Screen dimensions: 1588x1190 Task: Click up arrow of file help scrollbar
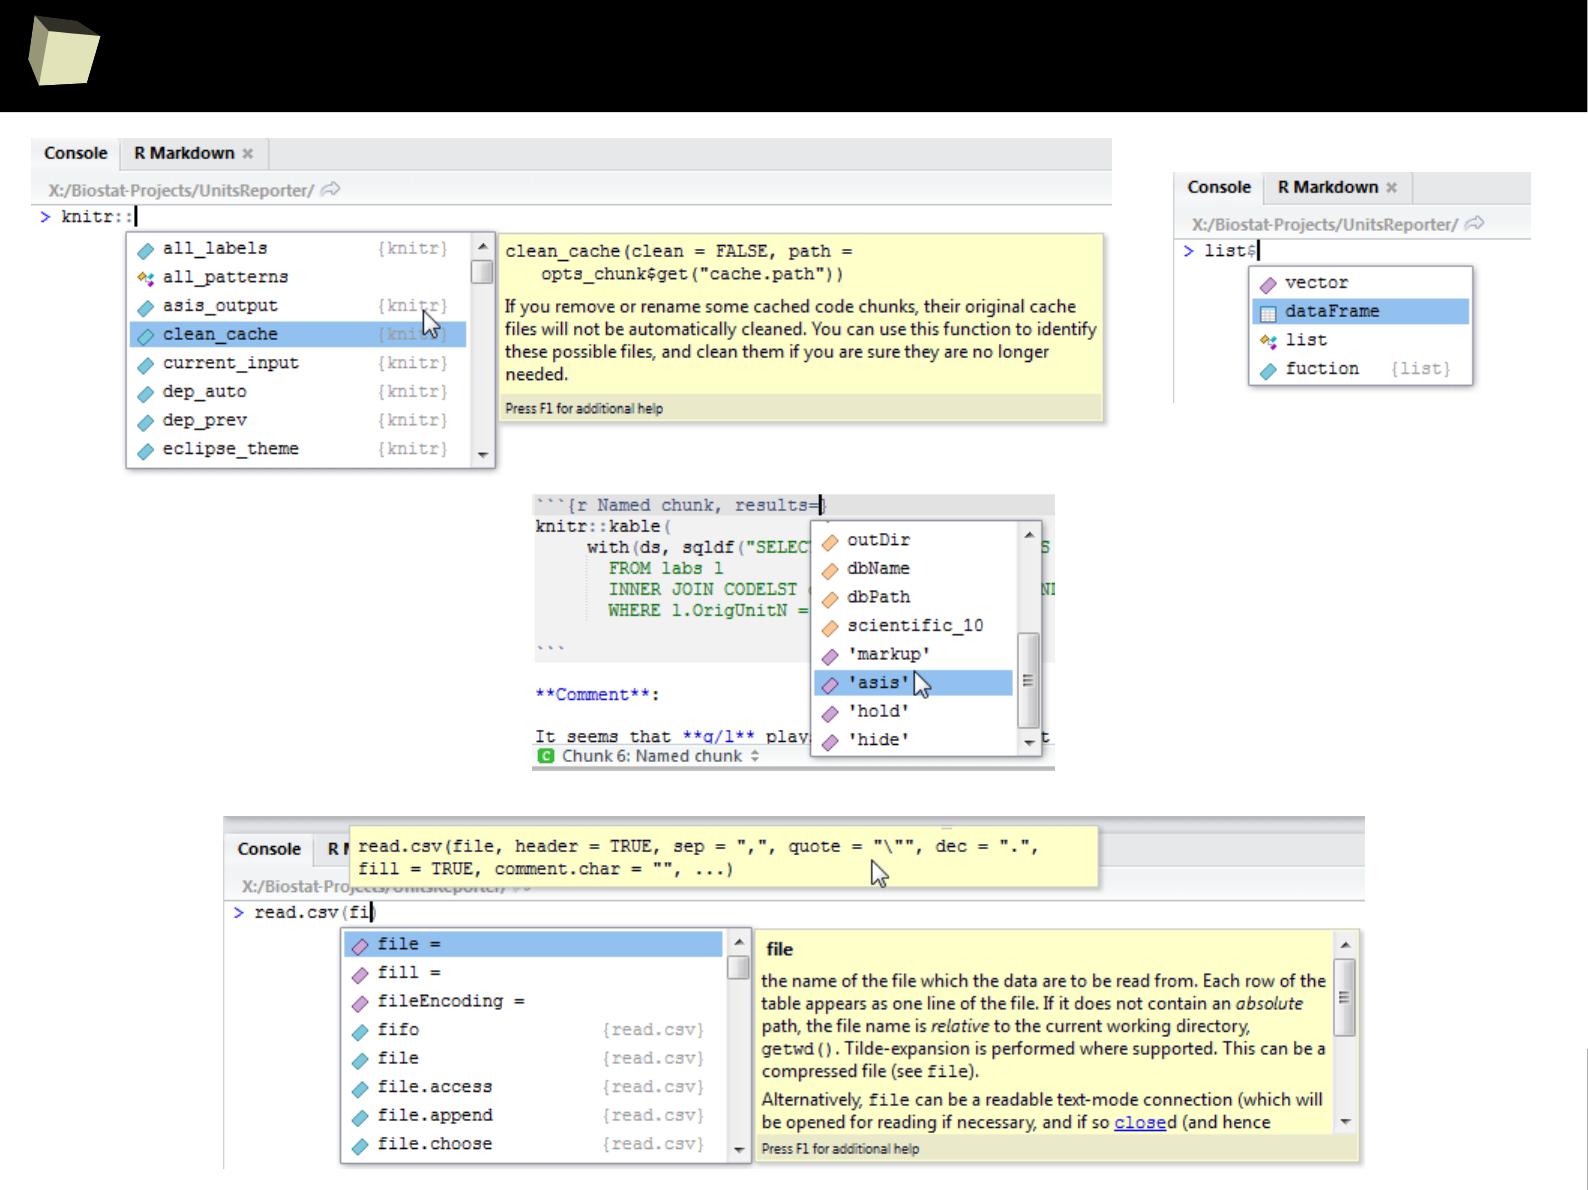point(1345,945)
